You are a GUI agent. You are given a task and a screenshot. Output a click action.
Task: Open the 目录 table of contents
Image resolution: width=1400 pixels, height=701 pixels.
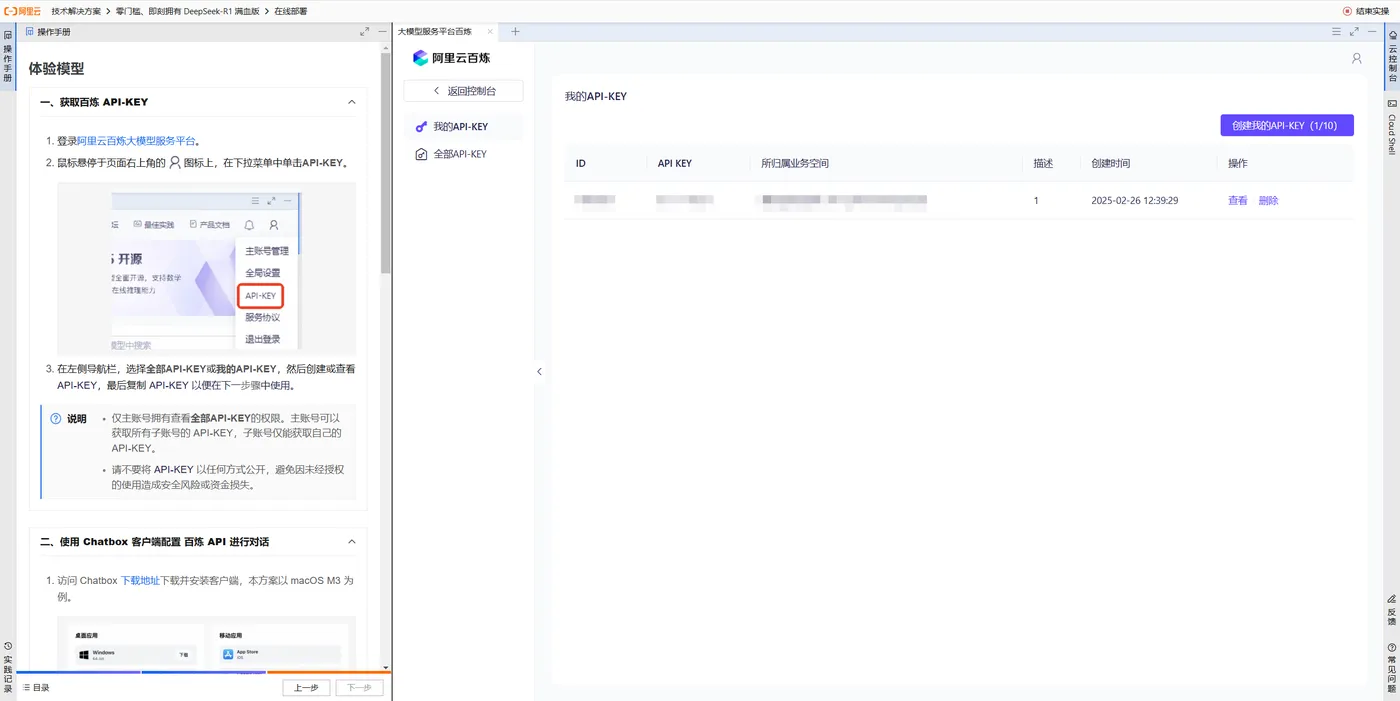click(36, 688)
